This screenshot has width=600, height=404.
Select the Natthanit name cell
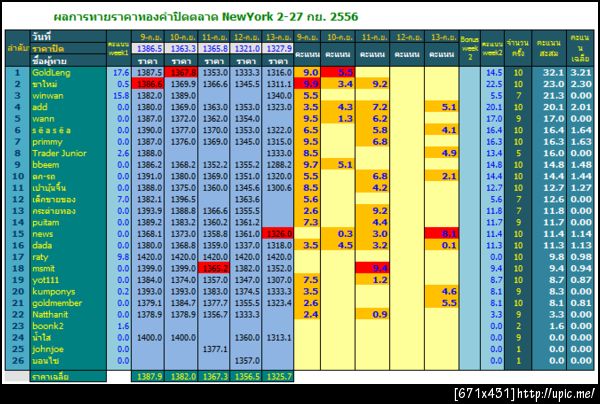(68, 314)
